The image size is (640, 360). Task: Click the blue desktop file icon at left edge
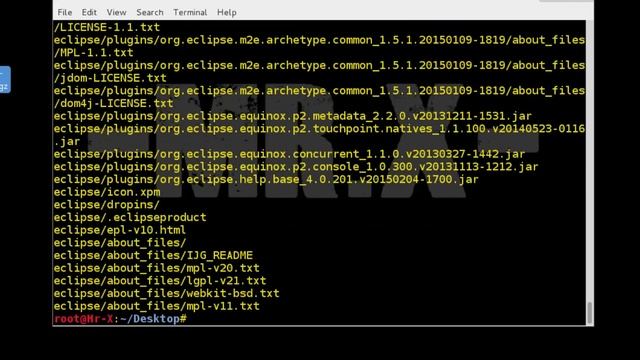coord(5,80)
